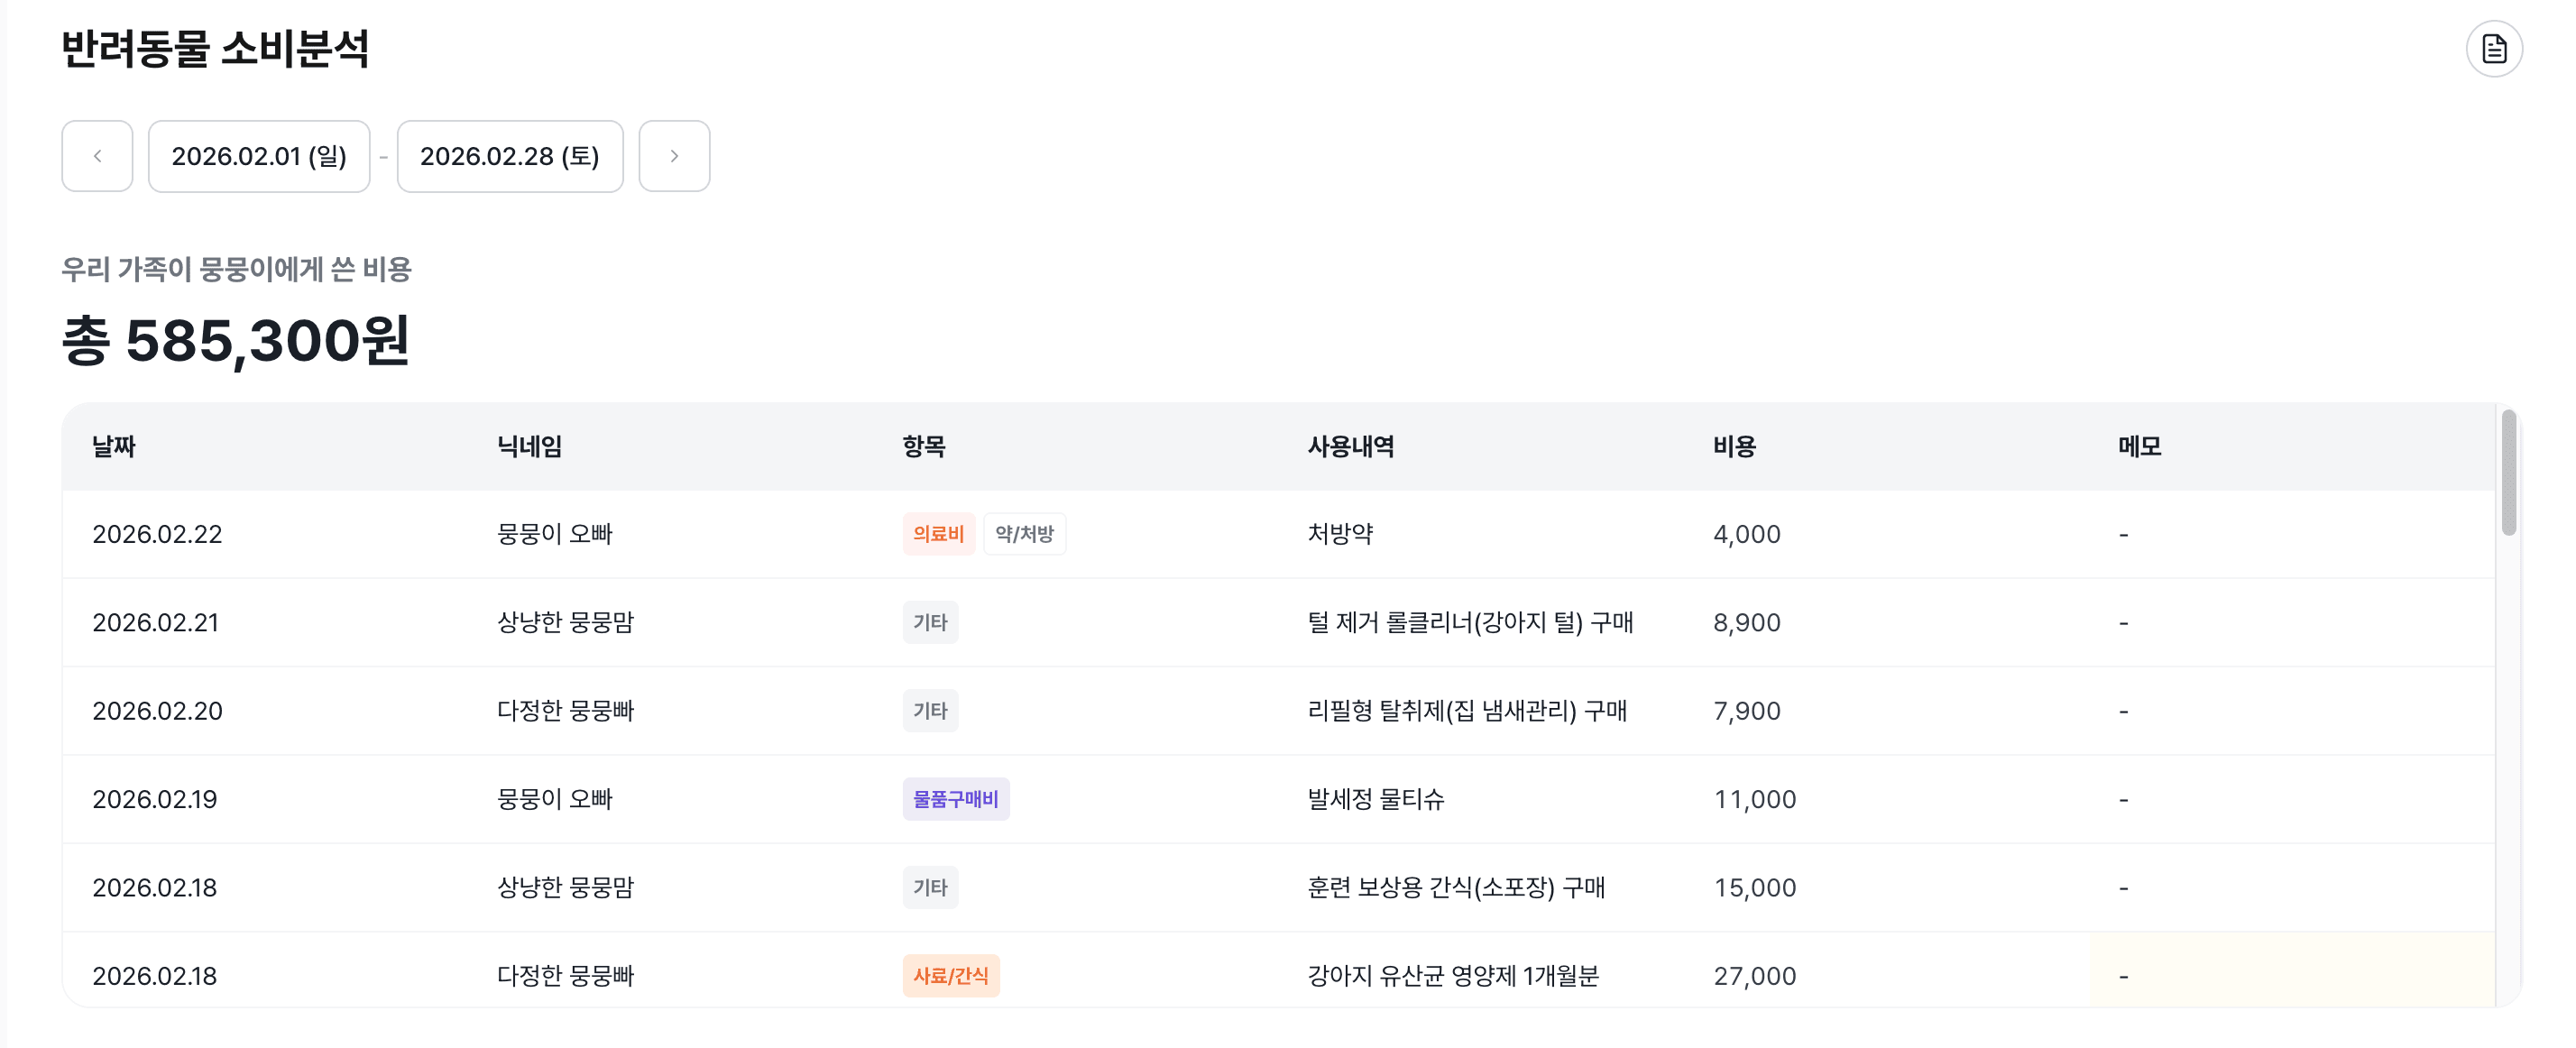The width and height of the screenshot is (2576, 1048).
Task: Click the previous period arrow
Action: [x=96, y=156]
